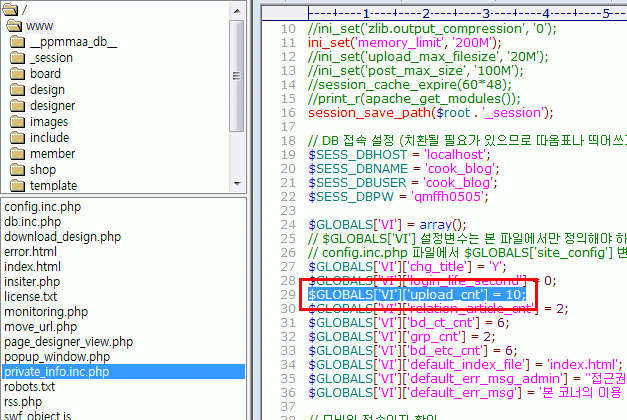Click the images folder icon
Image resolution: width=627 pixels, height=420 pixels.
click(x=18, y=122)
